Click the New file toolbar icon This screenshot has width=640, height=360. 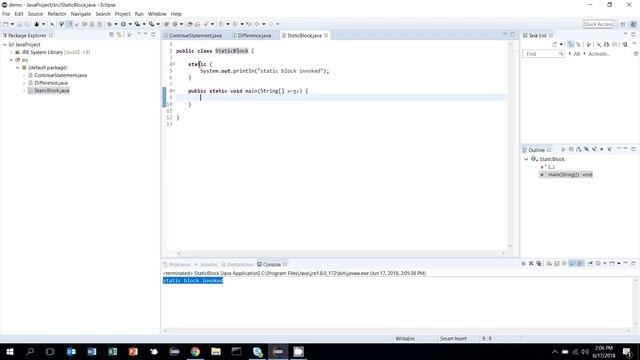coord(6,24)
